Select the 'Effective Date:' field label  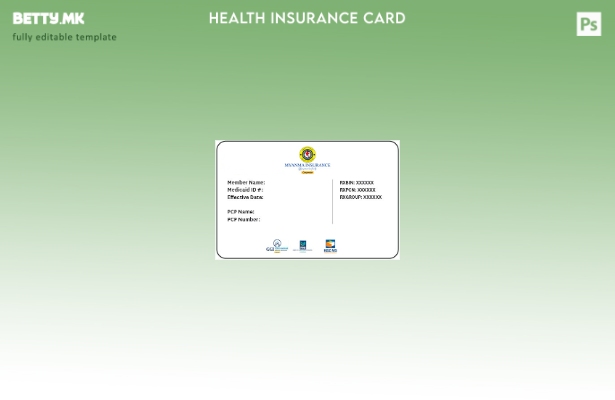point(245,197)
